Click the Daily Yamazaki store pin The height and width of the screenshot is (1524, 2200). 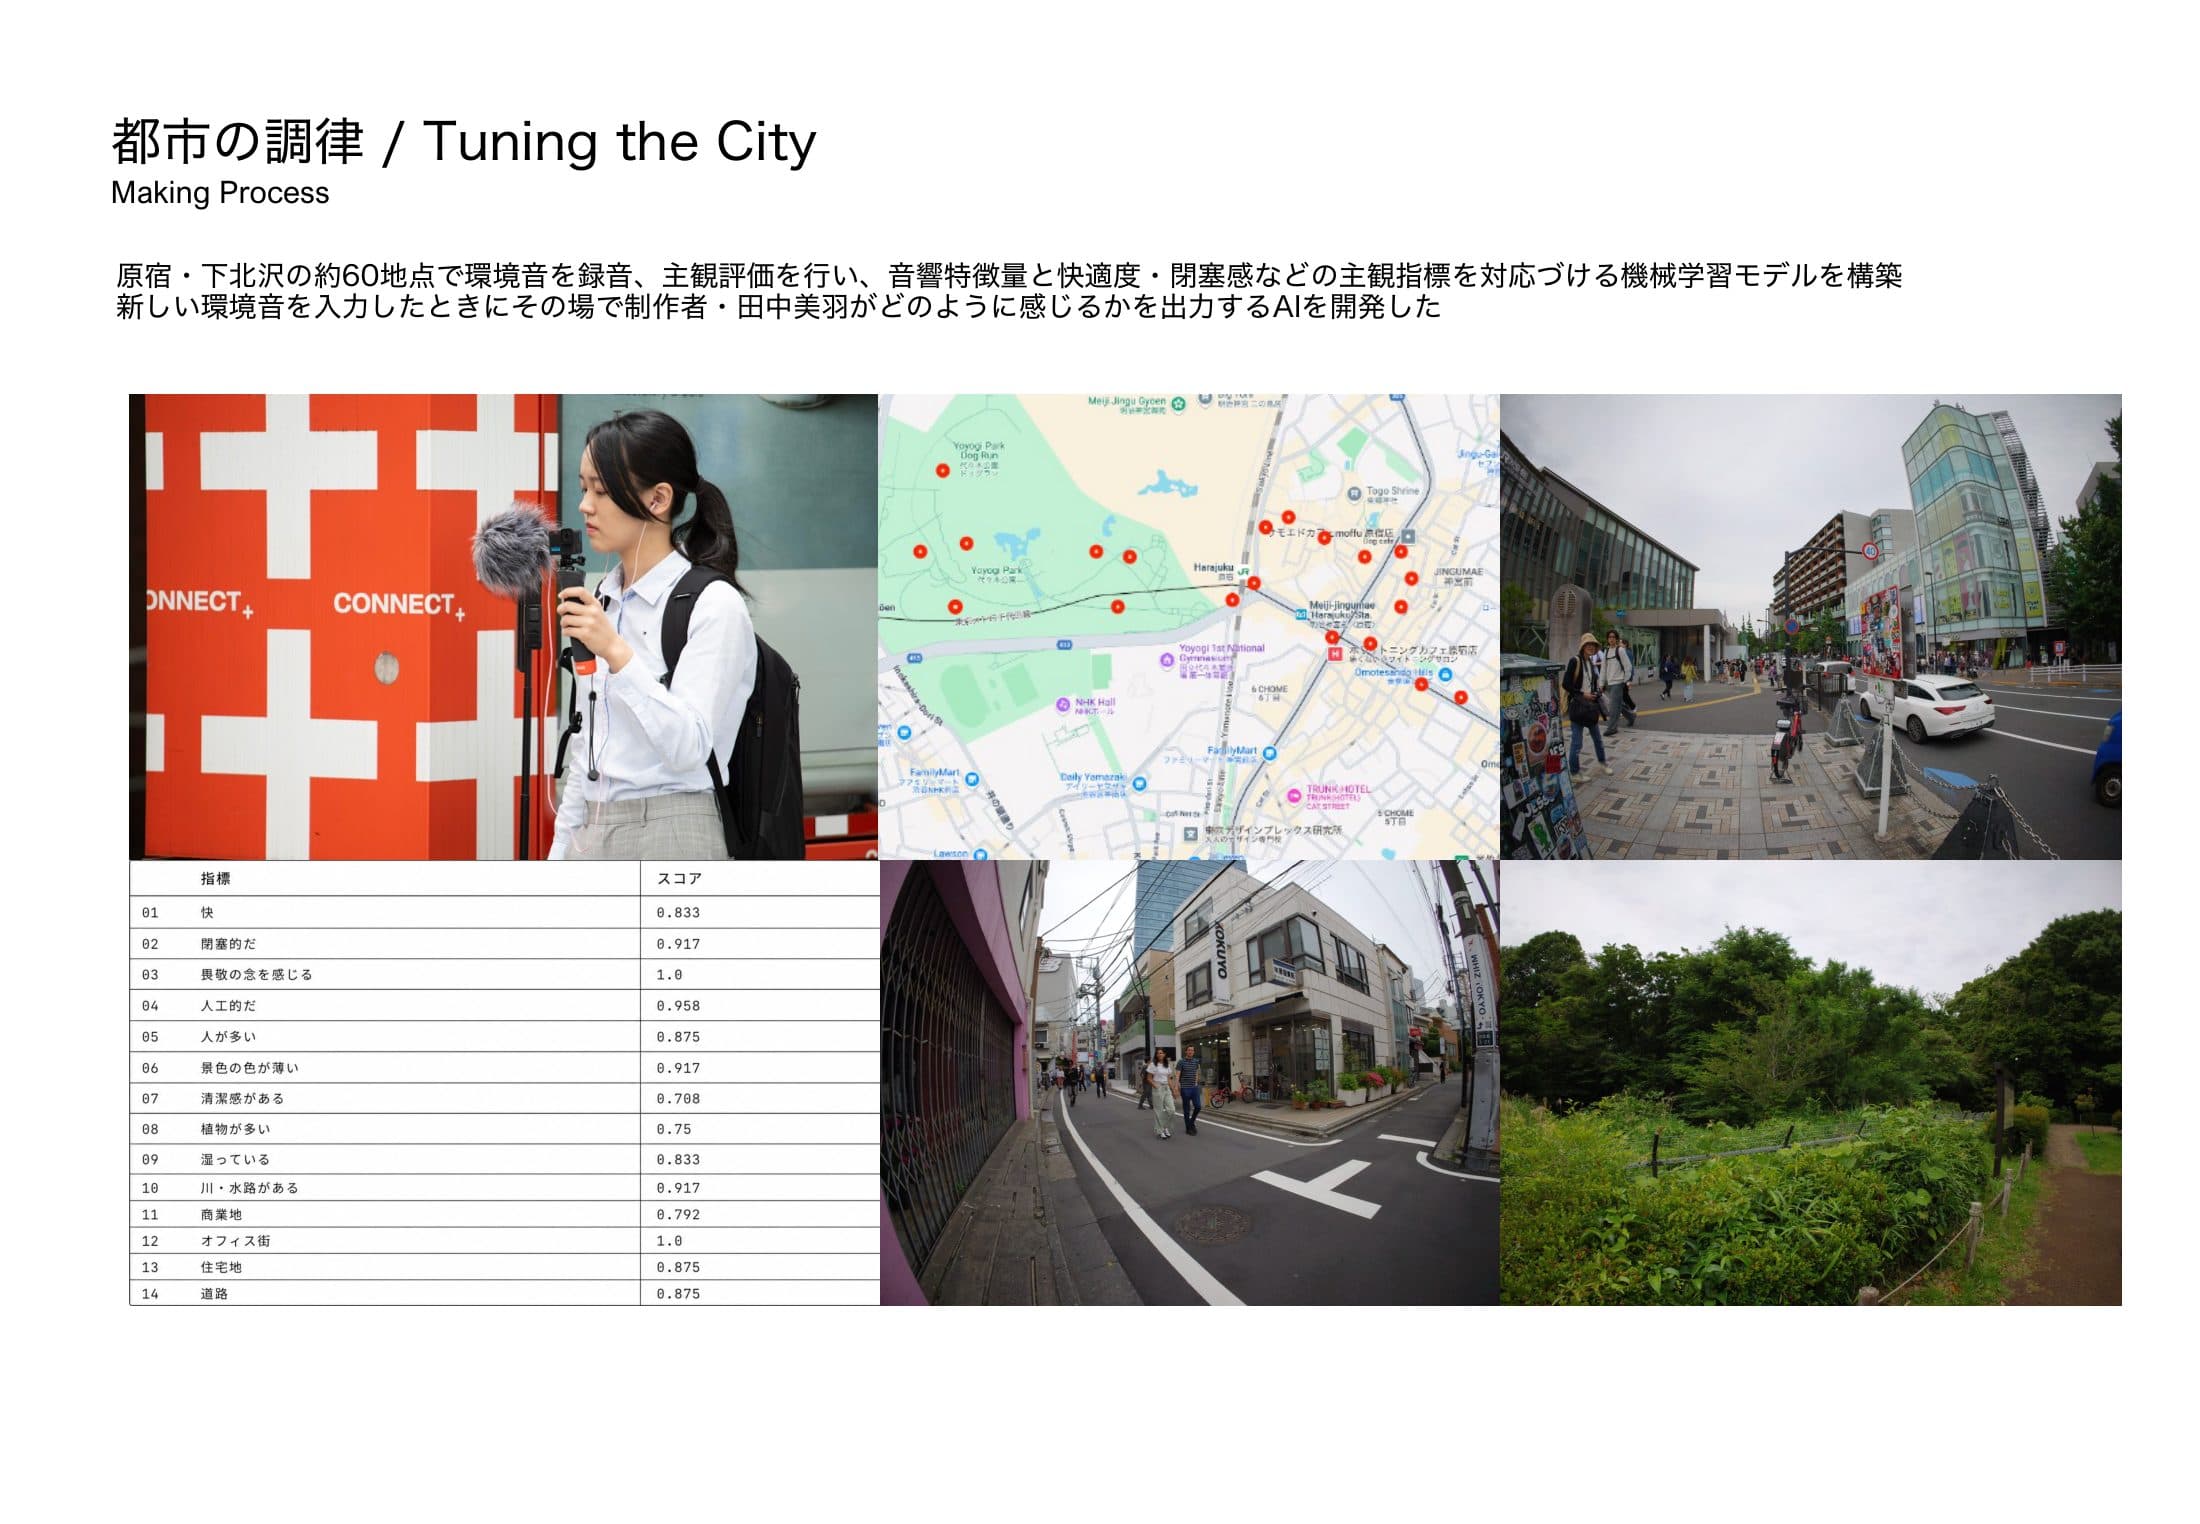(x=1141, y=783)
